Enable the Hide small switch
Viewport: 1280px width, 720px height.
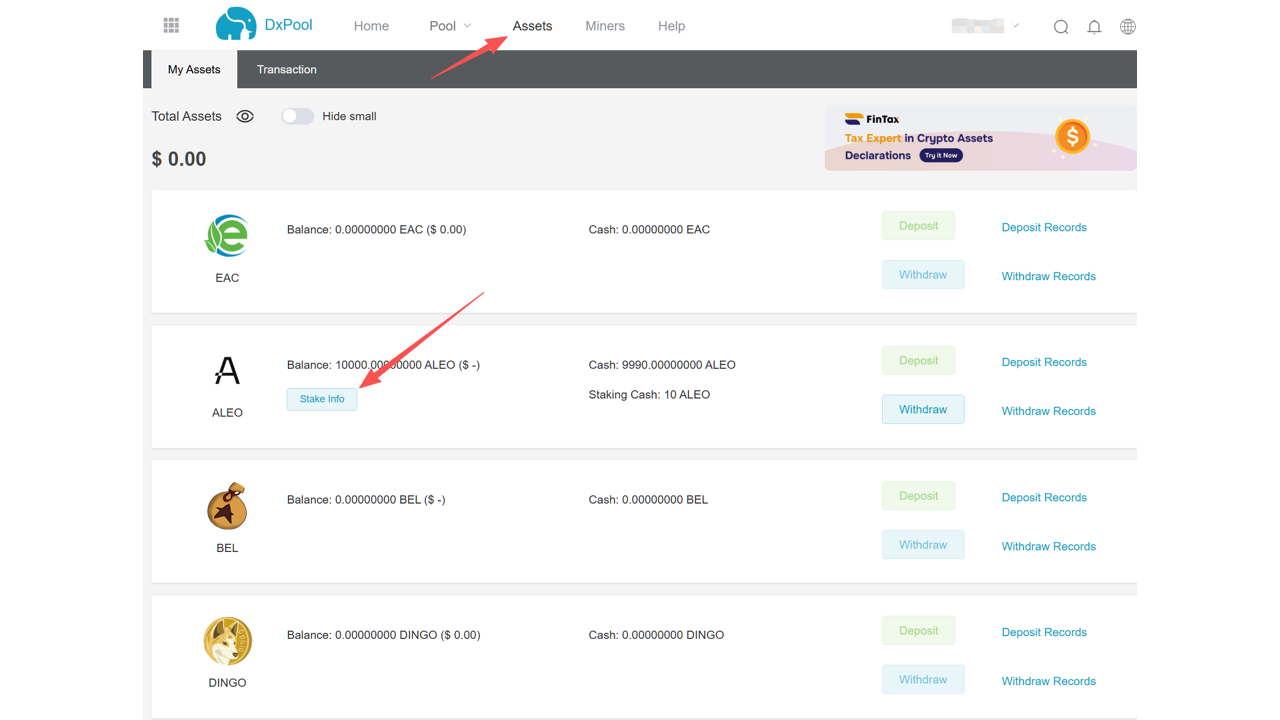pos(297,116)
